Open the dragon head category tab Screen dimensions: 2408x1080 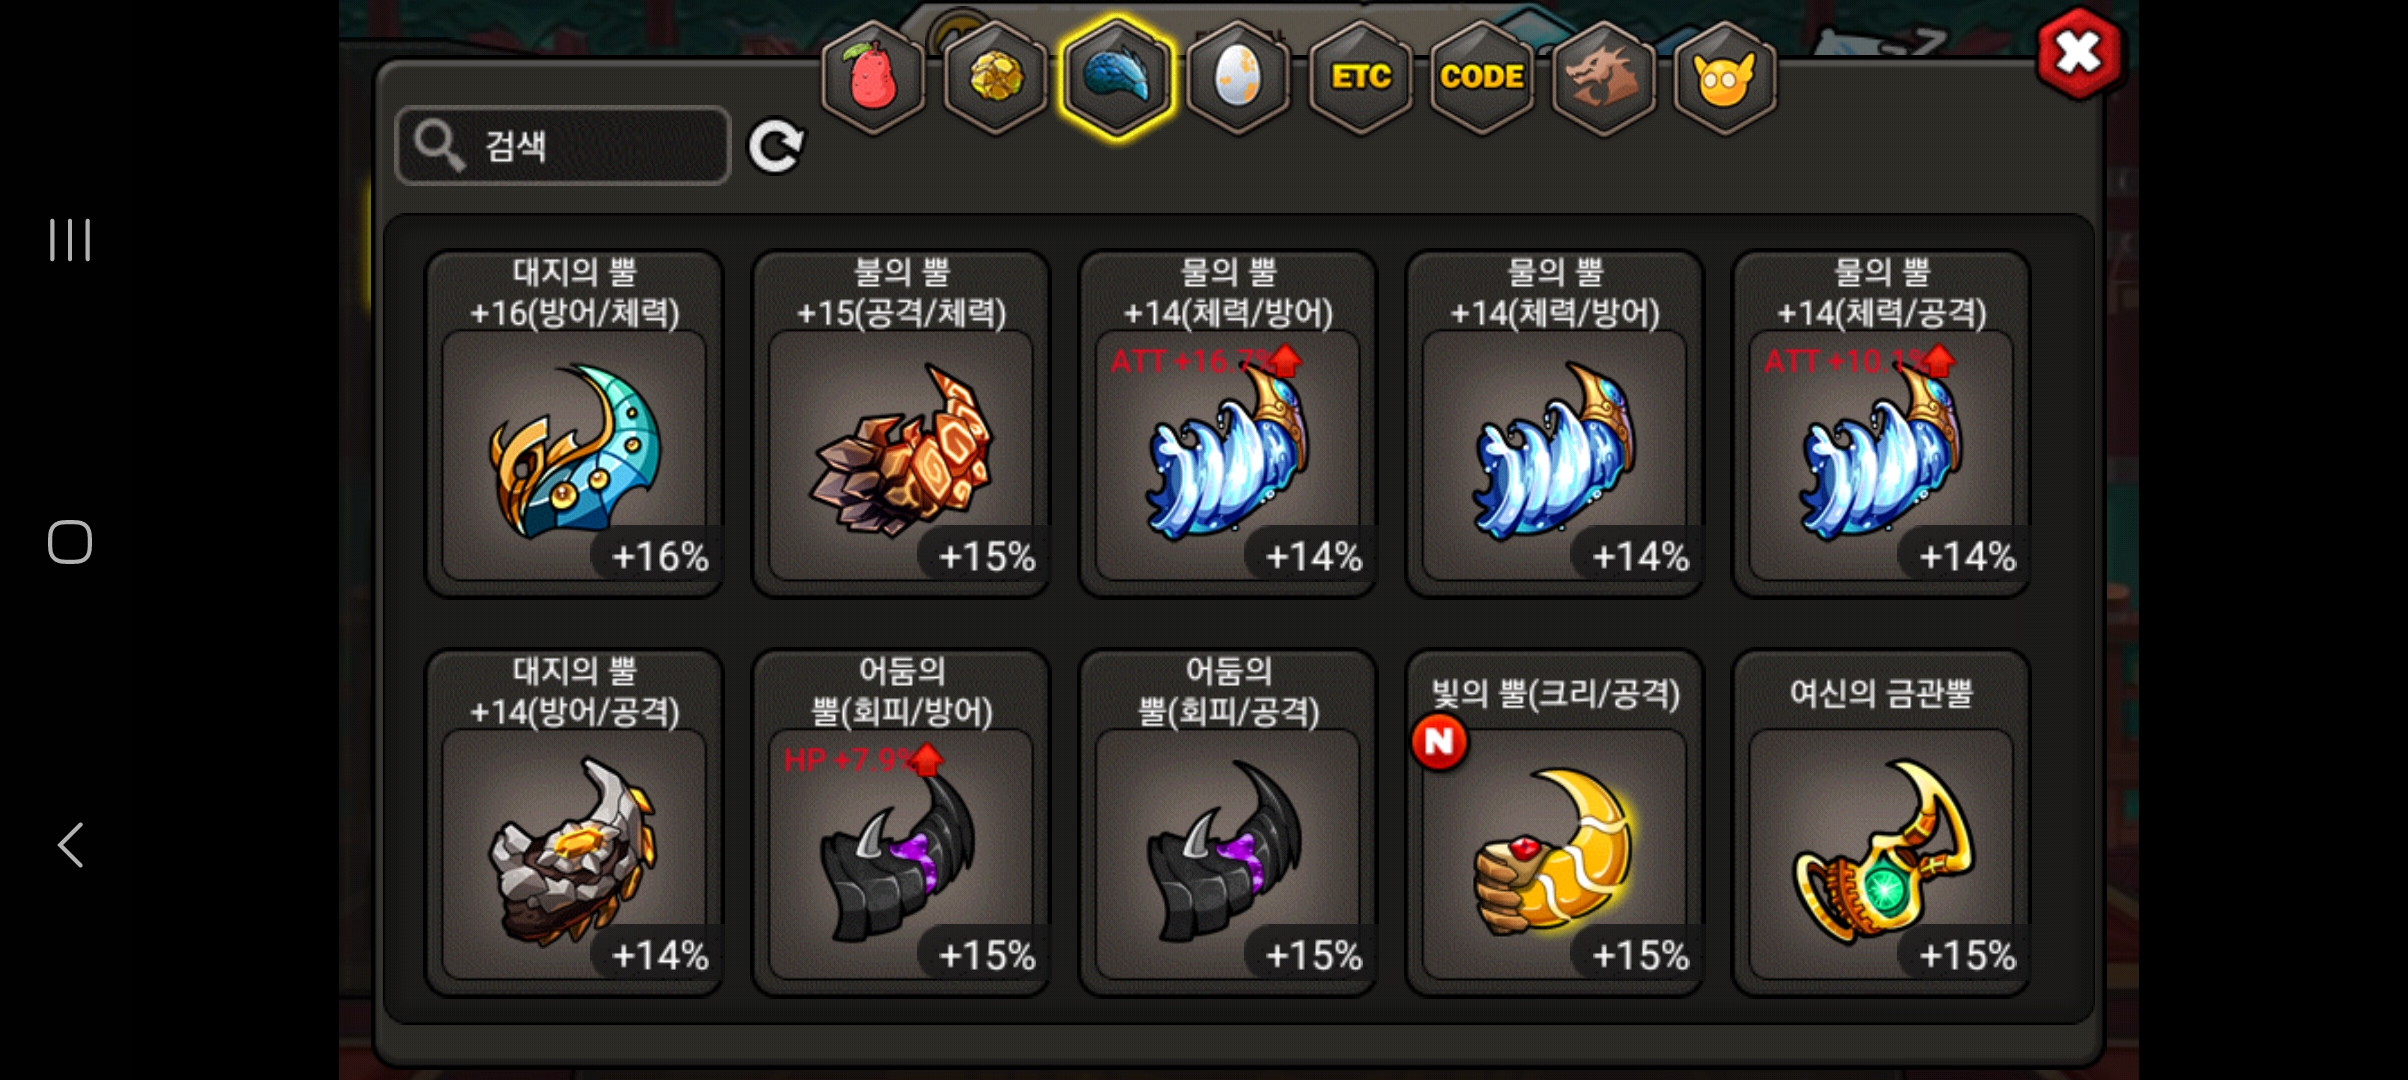(x=1603, y=77)
